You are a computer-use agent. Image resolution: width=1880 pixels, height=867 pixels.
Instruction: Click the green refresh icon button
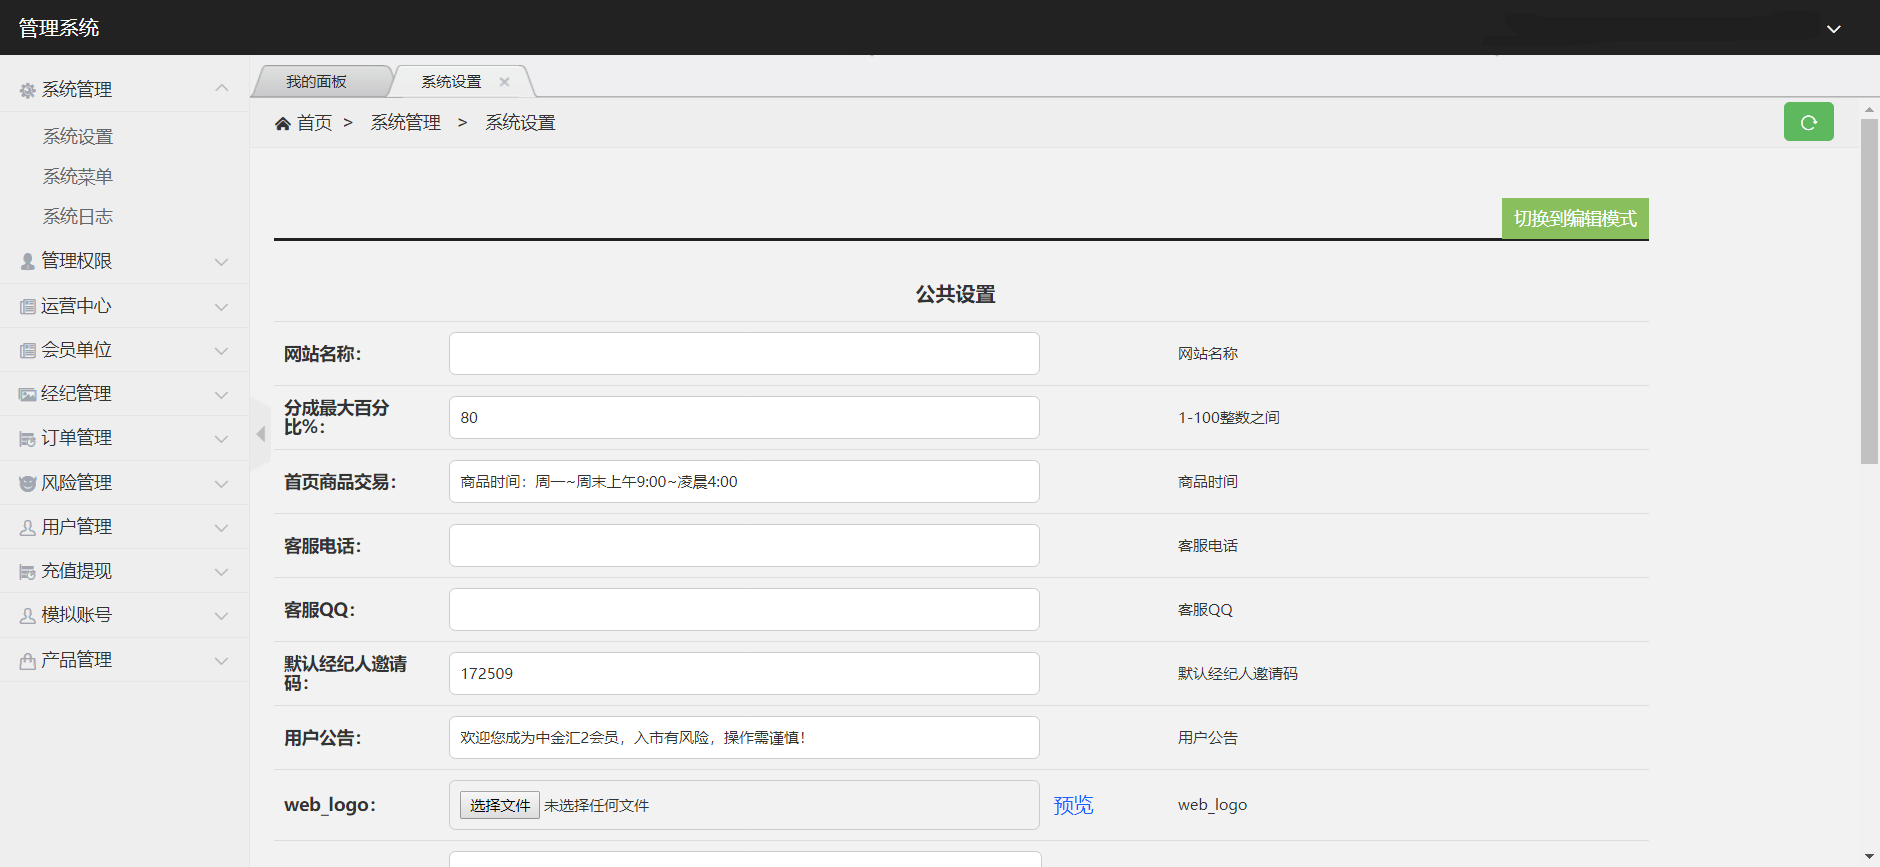pos(1808,122)
